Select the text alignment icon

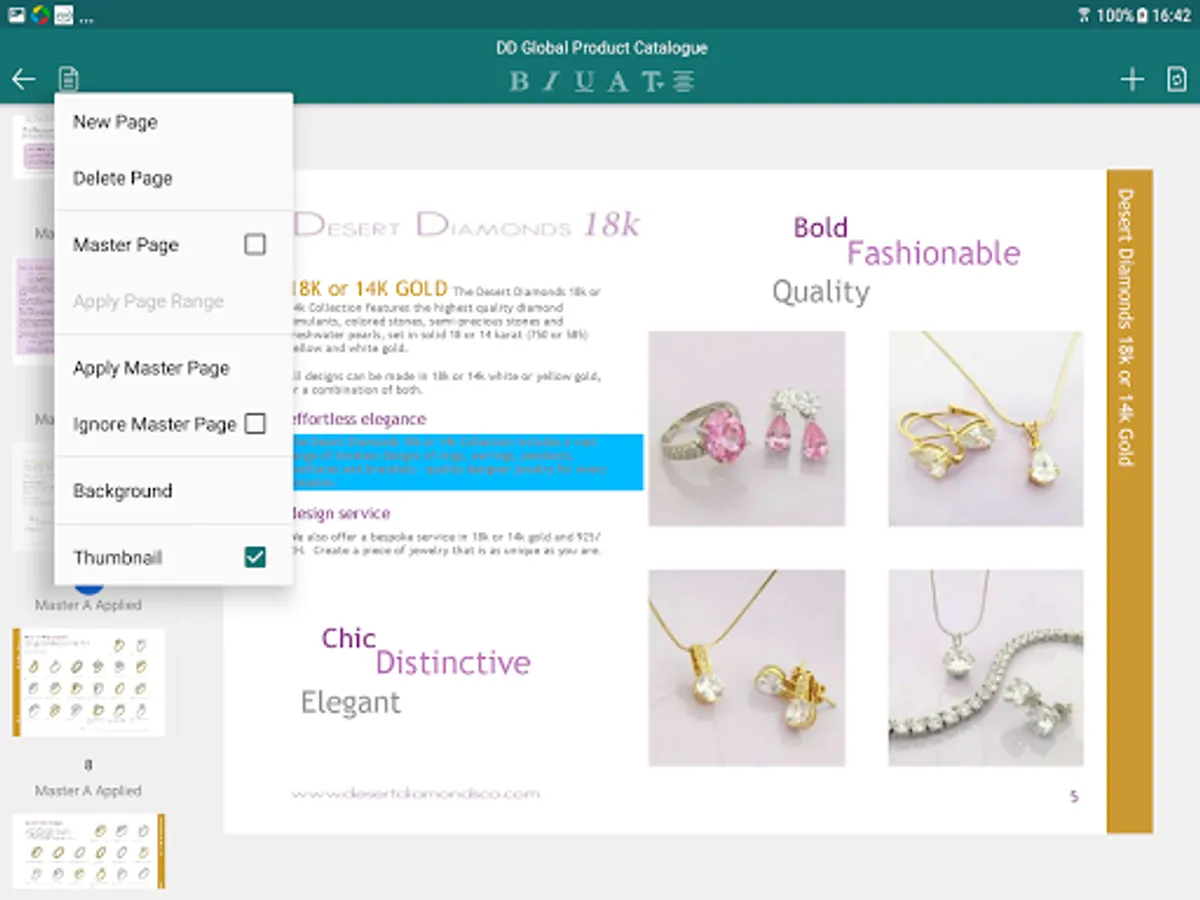(x=683, y=82)
